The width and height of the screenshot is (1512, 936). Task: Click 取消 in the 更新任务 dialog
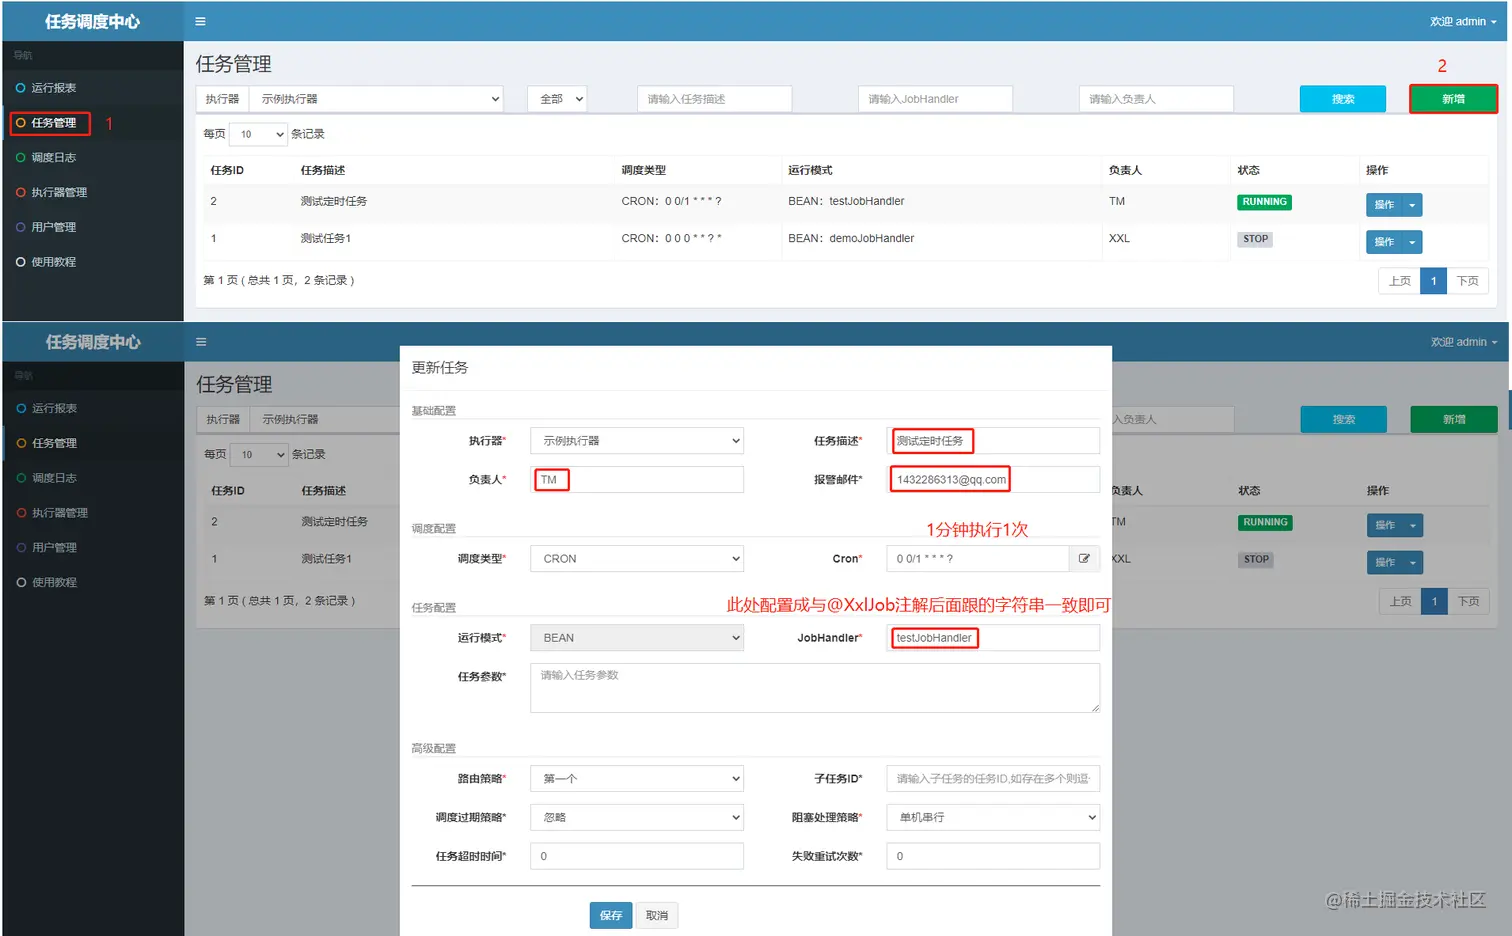click(x=657, y=915)
